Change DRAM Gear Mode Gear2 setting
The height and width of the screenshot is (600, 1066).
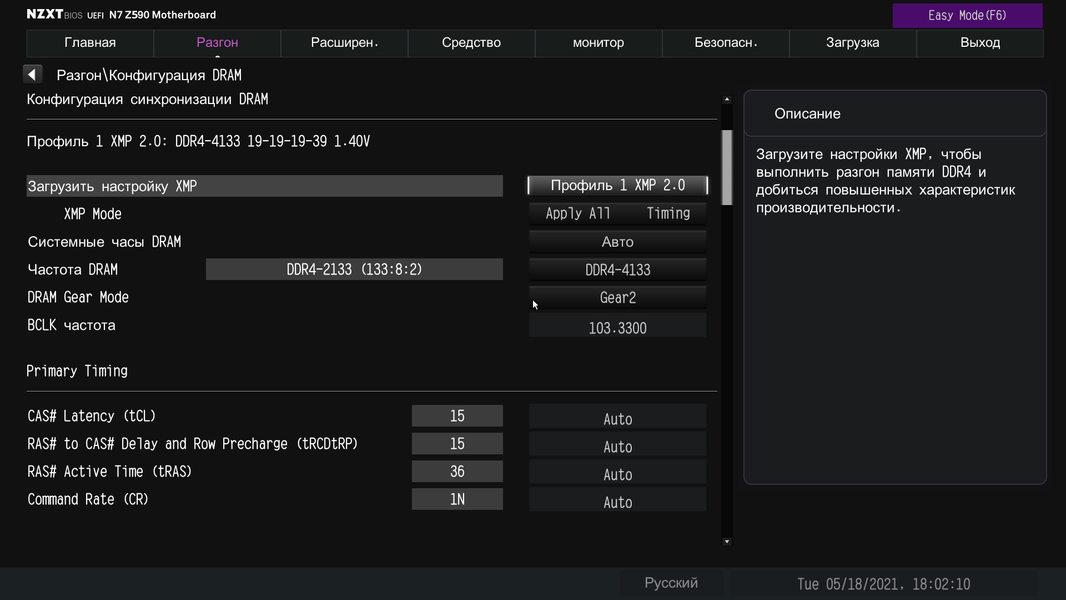tap(617, 298)
